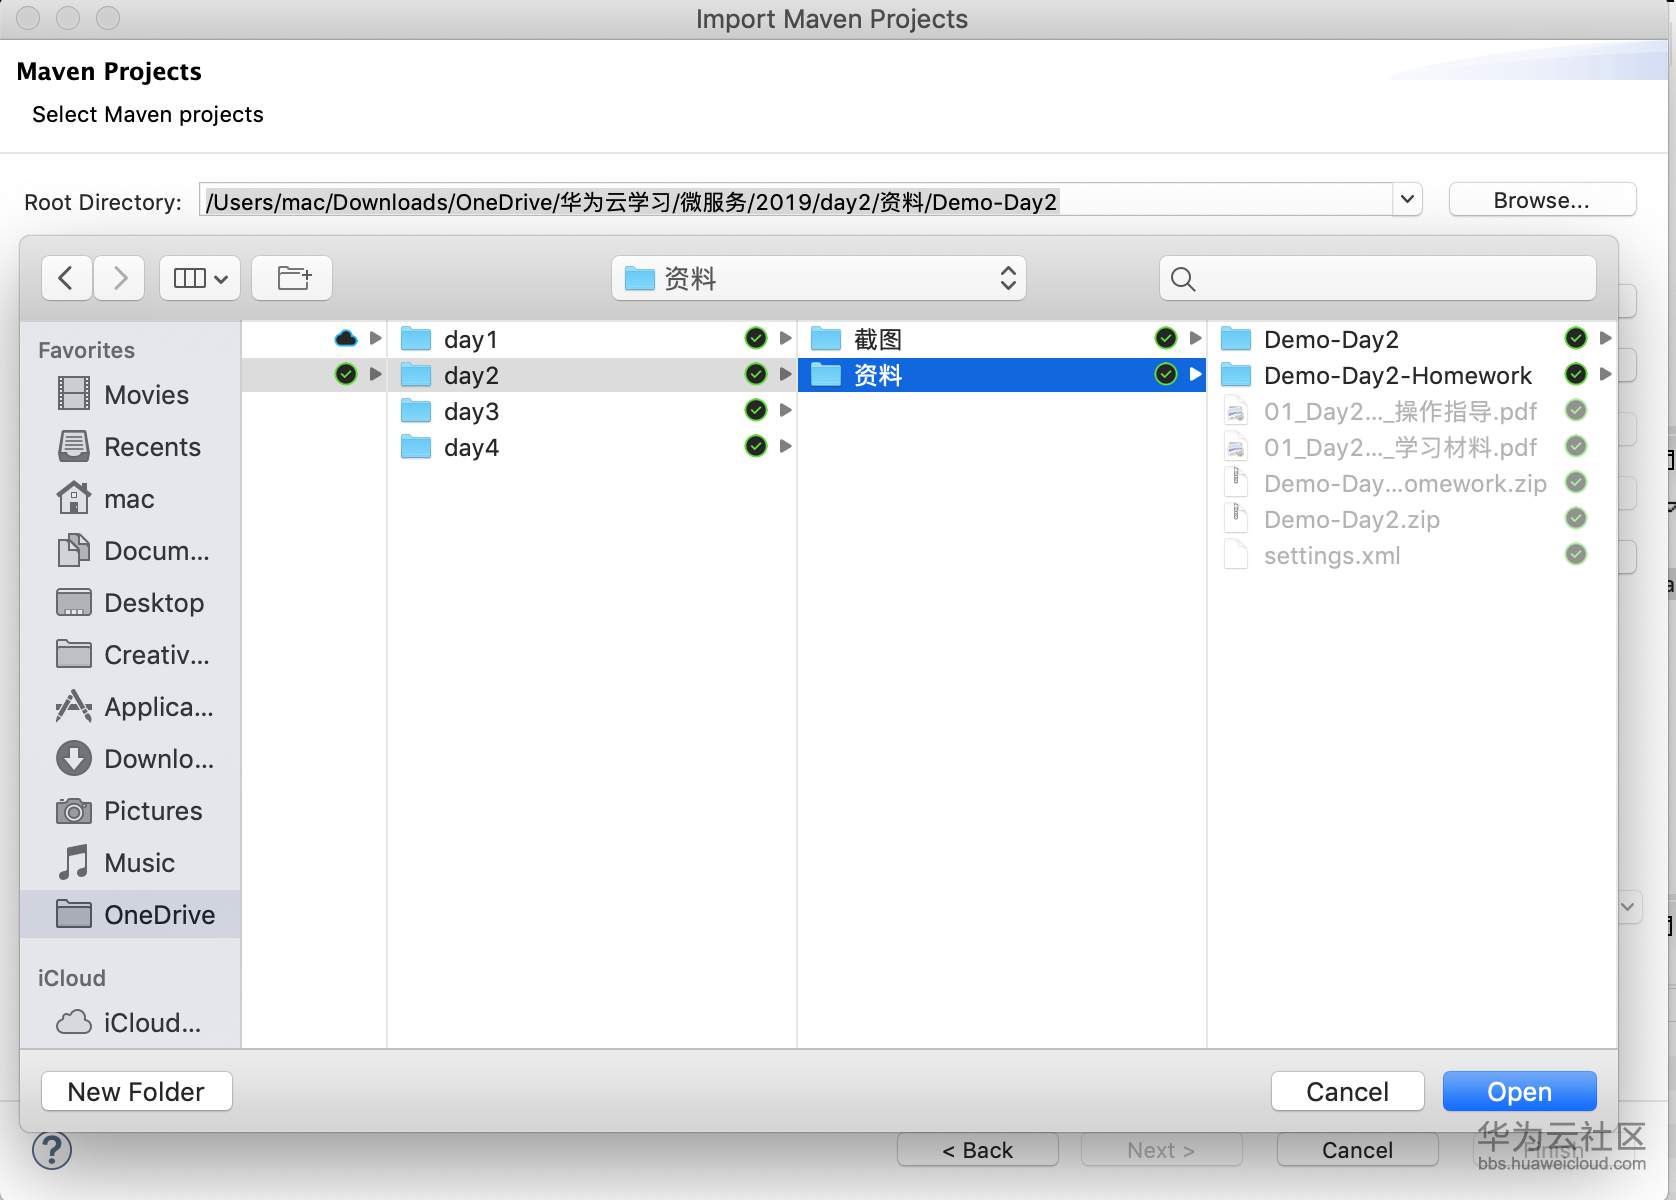
Task: Open Desktop in sidebar
Action: pos(130,602)
